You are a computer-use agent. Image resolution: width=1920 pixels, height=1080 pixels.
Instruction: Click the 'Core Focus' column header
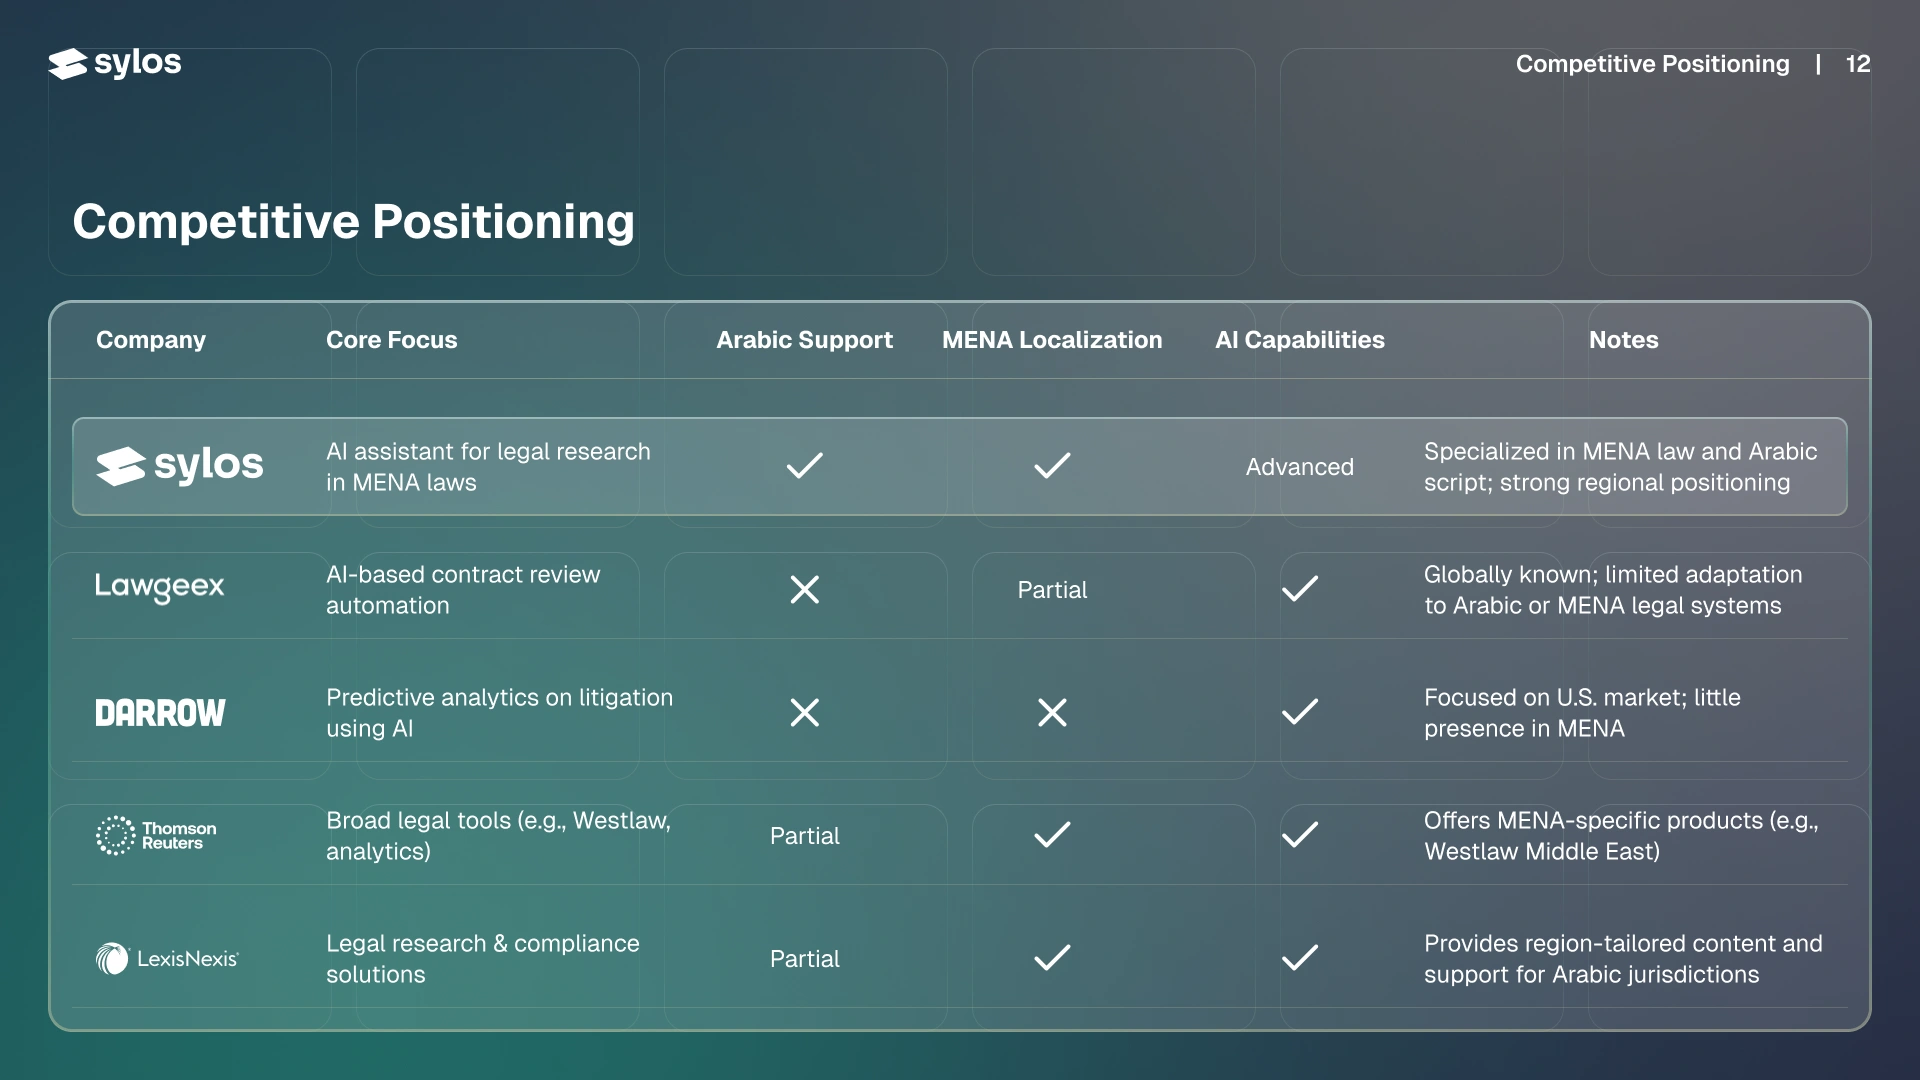[392, 340]
